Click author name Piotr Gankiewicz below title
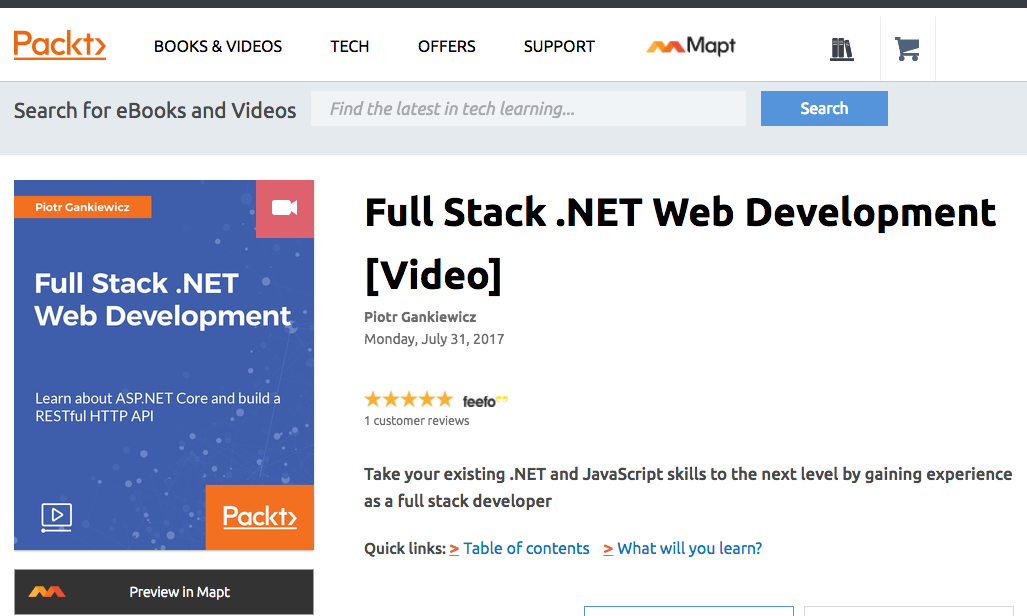The width and height of the screenshot is (1027, 616). pyautogui.click(x=420, y=317)
